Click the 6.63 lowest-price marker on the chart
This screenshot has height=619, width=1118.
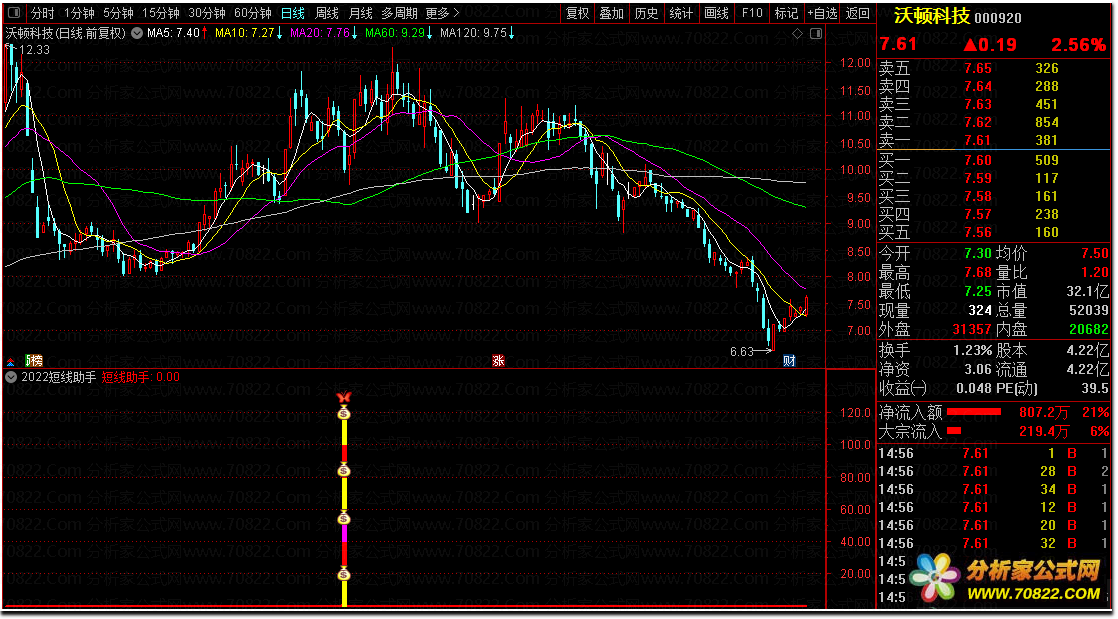742,352
